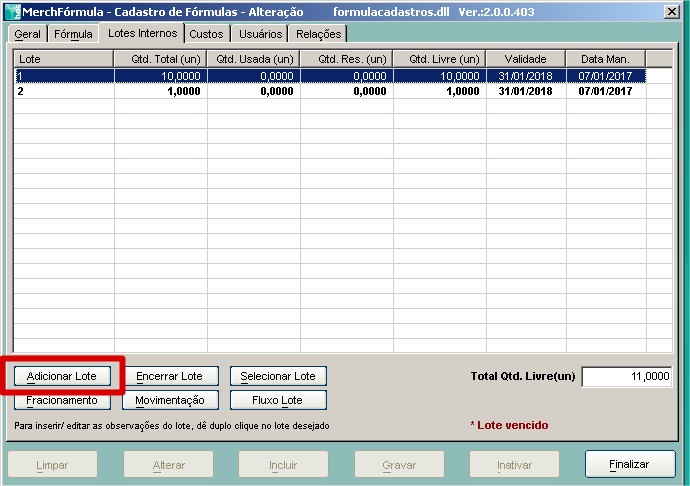
Task: Click the Fluxo Lote button
Action: click(278, 400)
